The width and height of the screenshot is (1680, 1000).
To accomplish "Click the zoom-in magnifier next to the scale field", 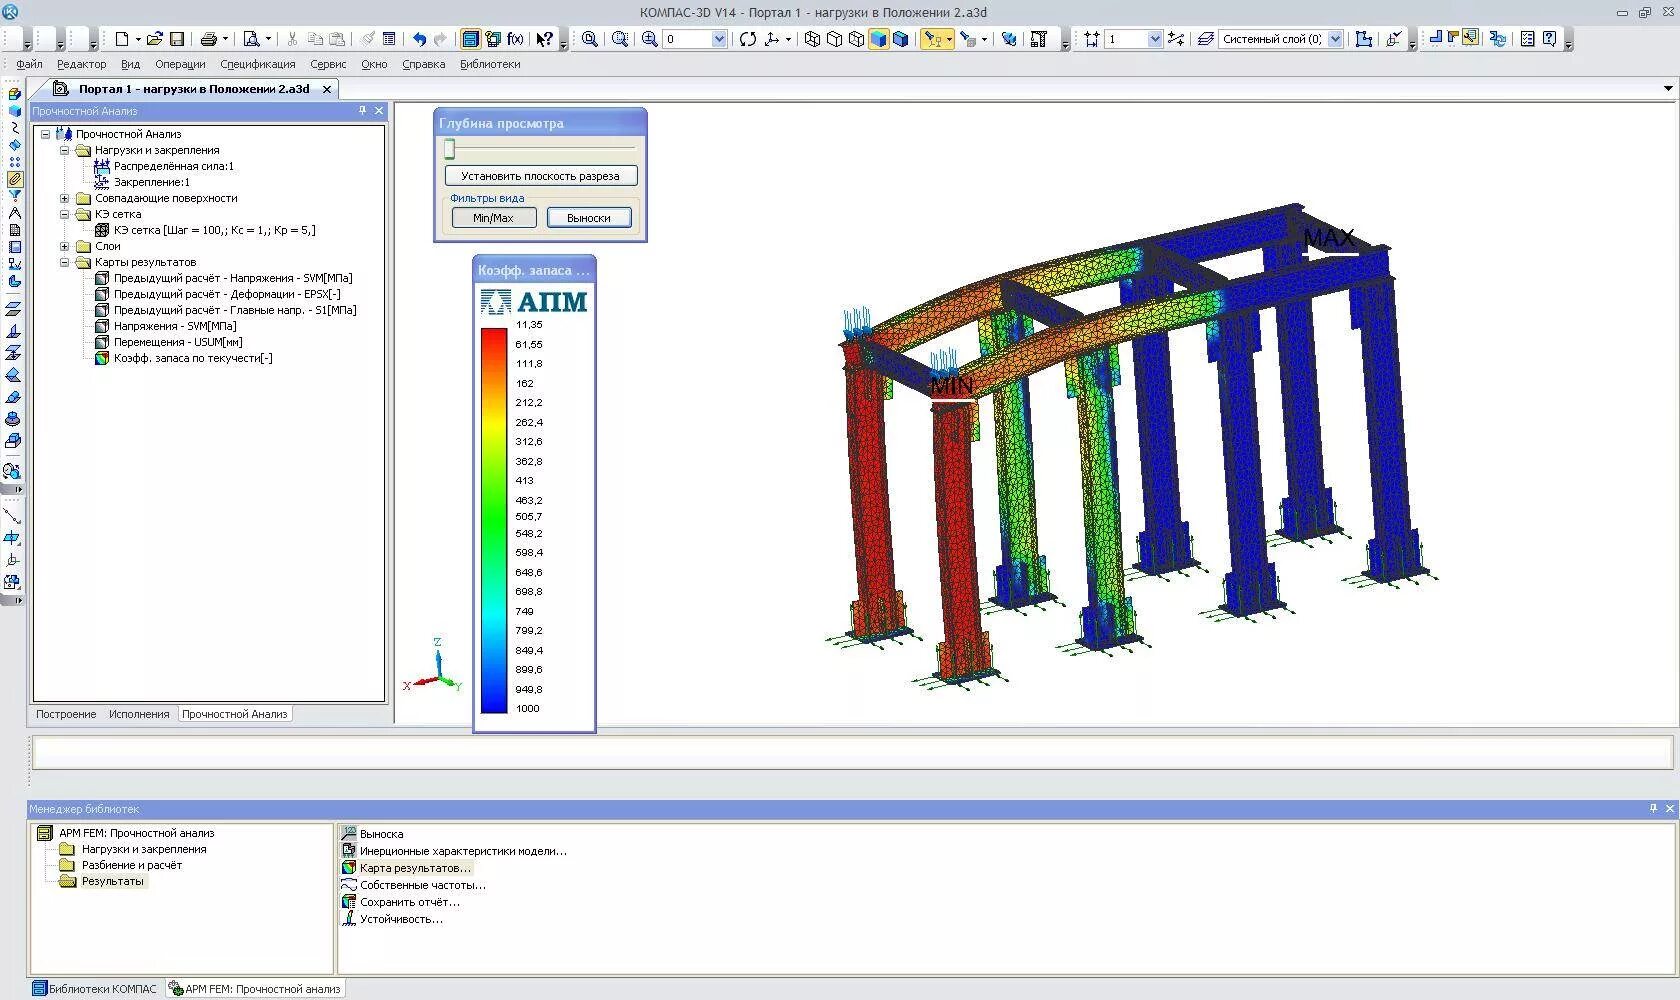I will pyautogui.click(x=650, y=39).
